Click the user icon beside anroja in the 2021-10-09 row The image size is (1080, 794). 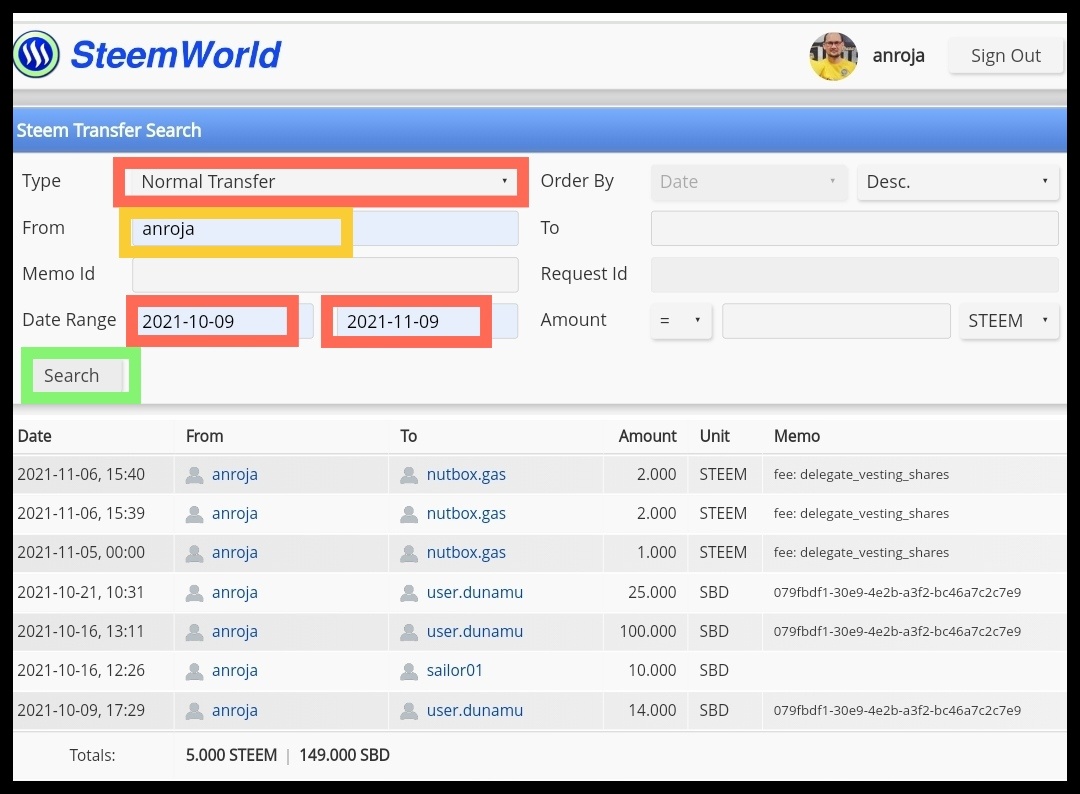(195, 711)
